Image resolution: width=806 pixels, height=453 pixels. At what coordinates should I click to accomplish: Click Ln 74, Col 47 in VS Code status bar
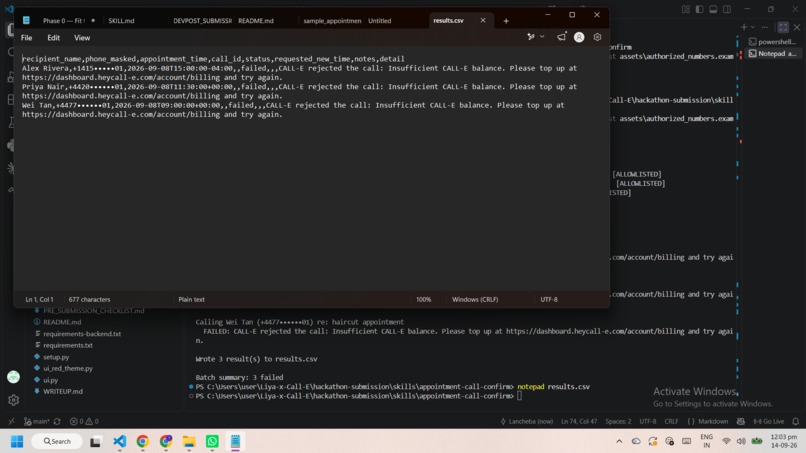(x=579, y=421)
